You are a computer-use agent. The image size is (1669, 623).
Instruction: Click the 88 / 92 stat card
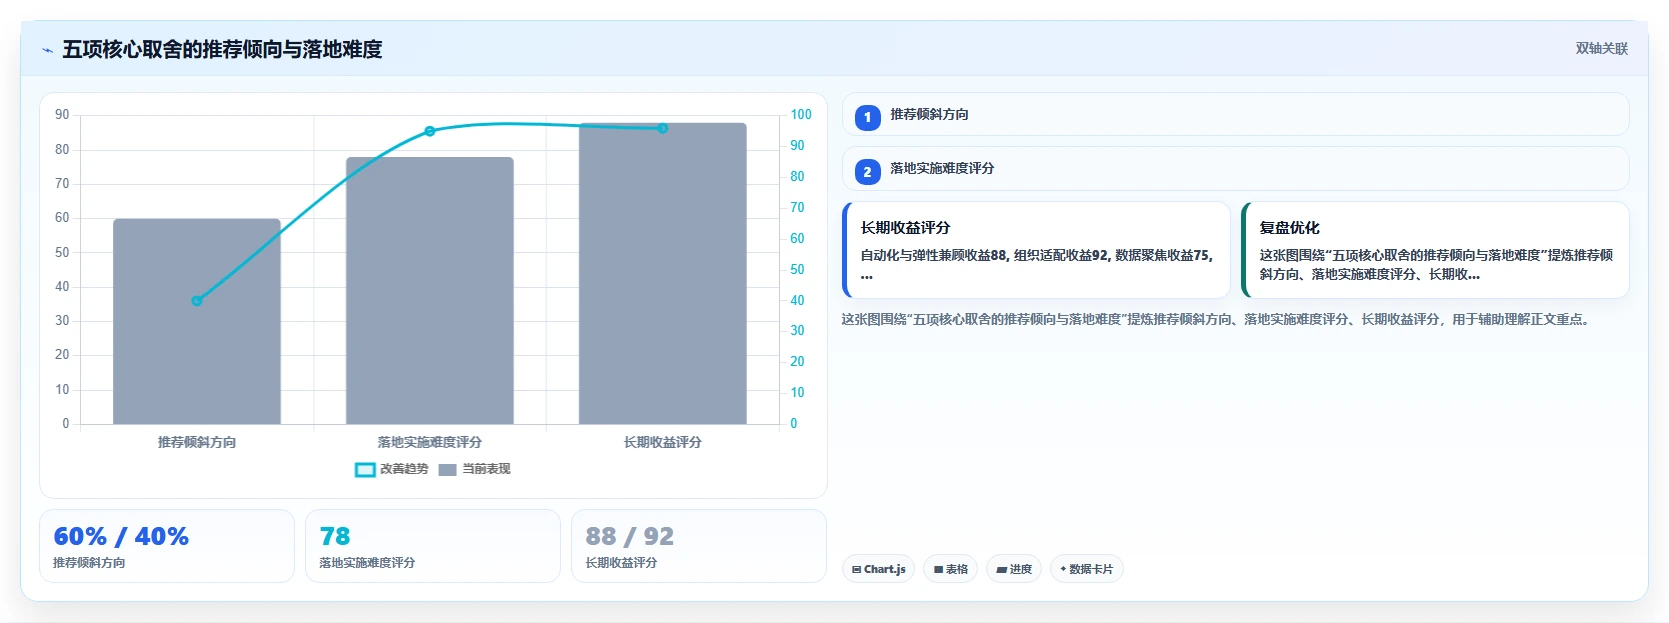click(699, 546)
